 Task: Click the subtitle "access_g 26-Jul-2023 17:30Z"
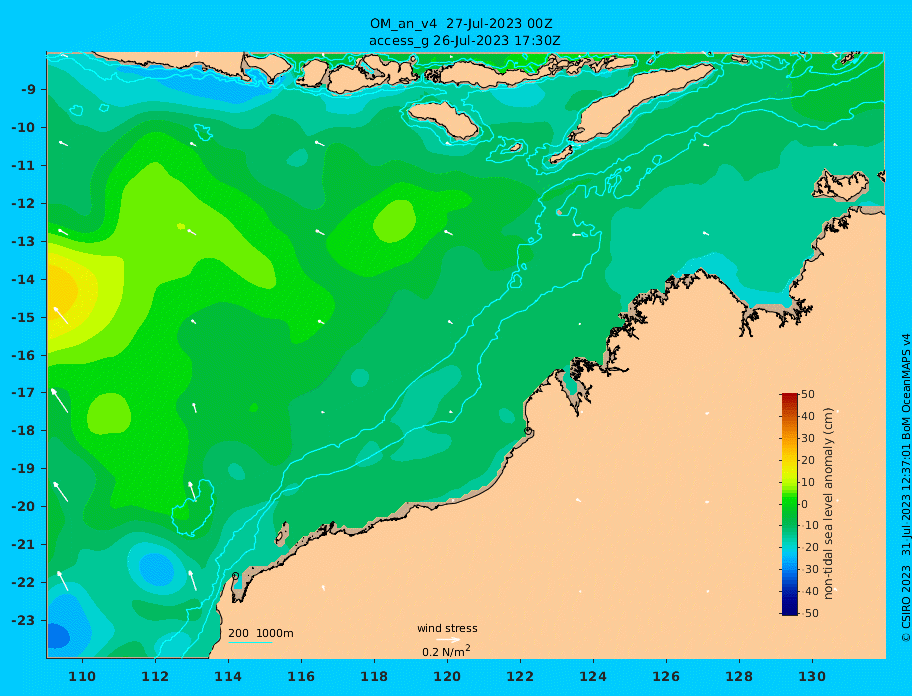(465, 41)
